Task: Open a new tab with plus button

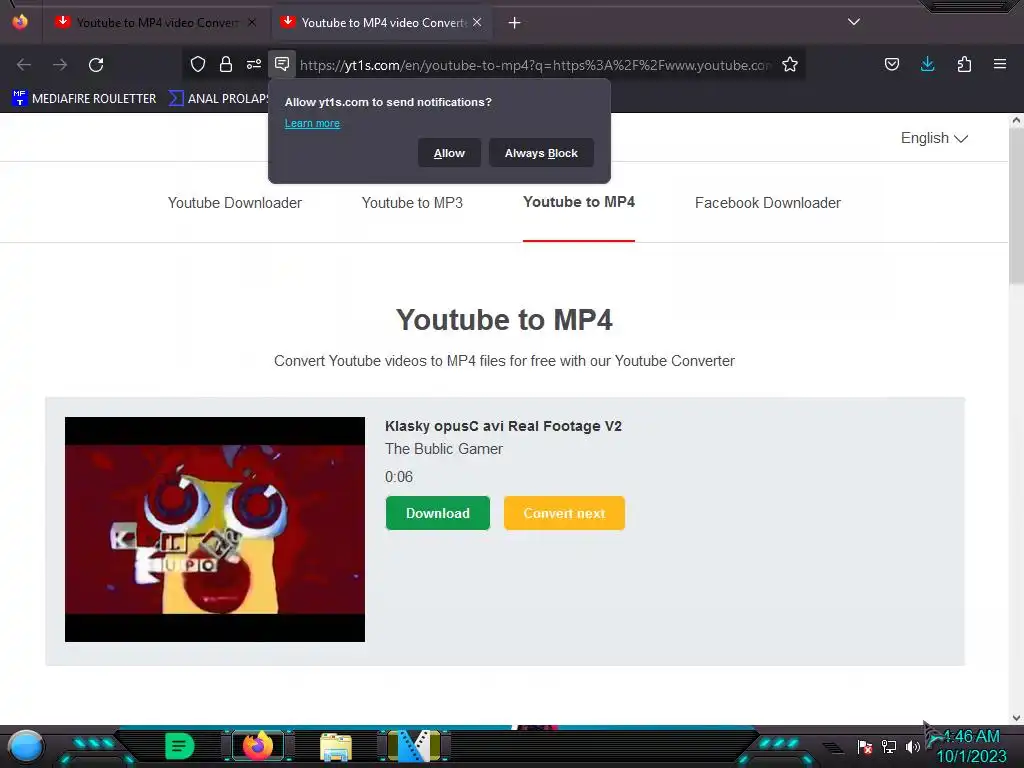Action: 515,23
